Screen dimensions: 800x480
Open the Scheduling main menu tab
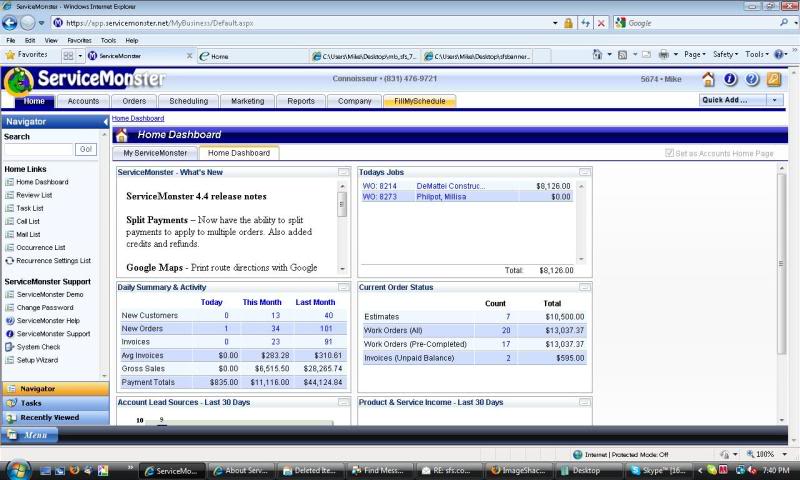pyautogui.click(x=189, y=101)
